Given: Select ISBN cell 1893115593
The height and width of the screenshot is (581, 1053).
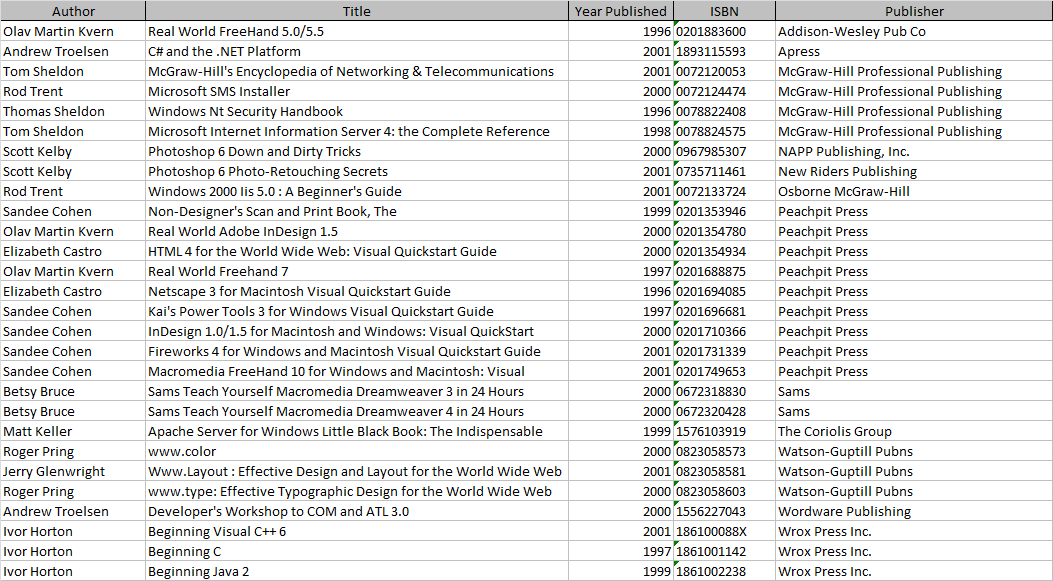Looking at the screenshot, I should [x=724, y=52].
